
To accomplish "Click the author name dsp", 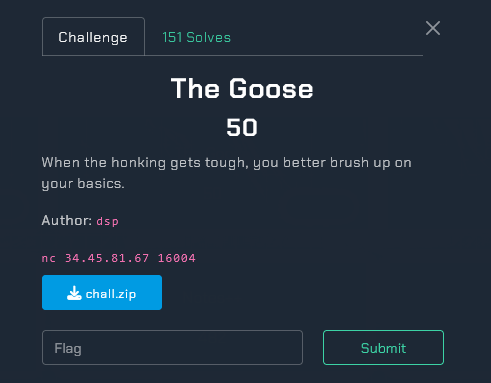I will click(107, 221).
